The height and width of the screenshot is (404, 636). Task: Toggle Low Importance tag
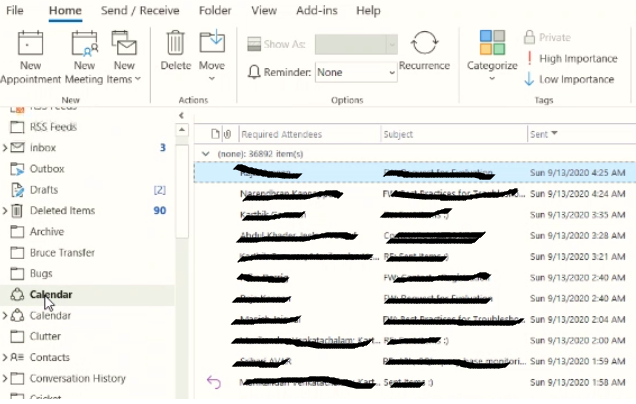click(569, 79)
